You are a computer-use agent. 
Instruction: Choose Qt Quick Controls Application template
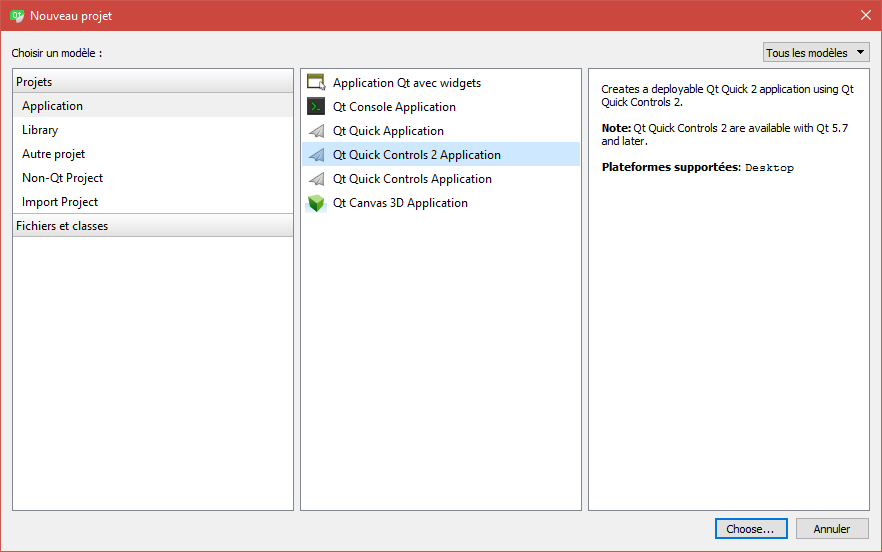point(441,179)
